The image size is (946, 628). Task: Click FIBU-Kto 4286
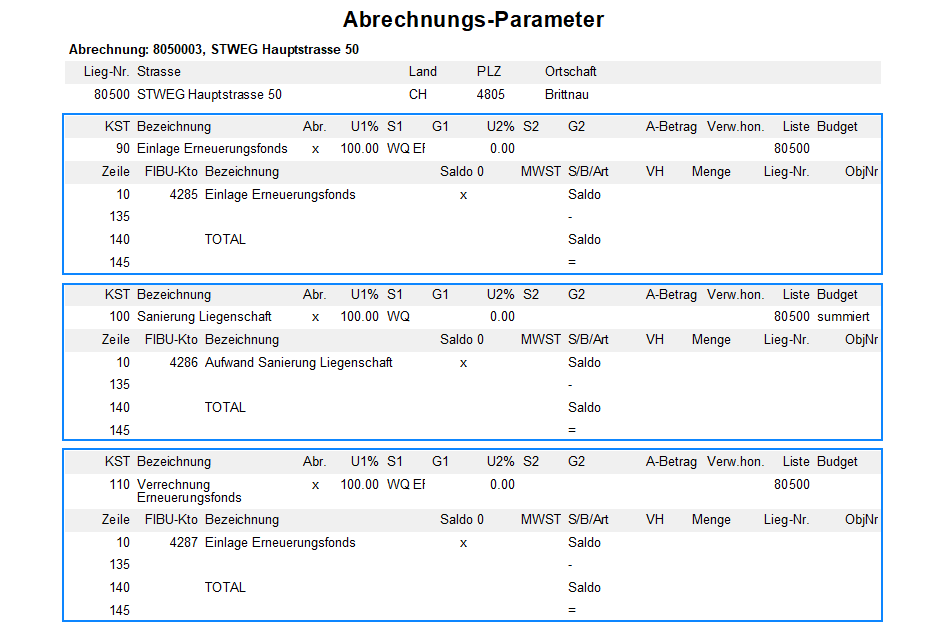[x=183, y=363]
